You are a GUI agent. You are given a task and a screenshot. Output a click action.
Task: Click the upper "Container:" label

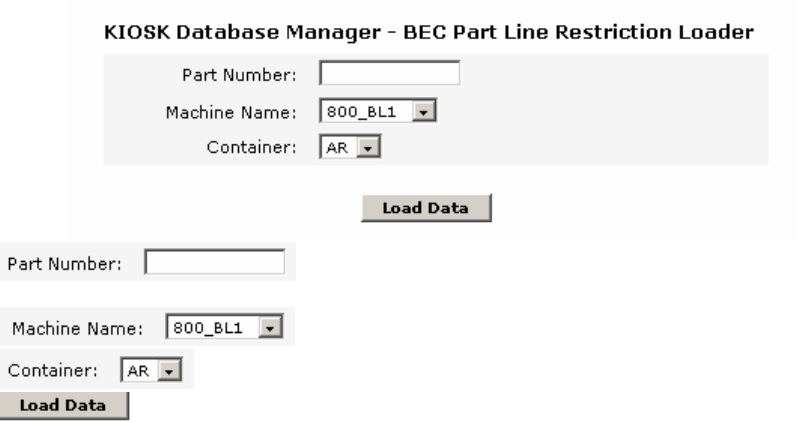(259, 148)
